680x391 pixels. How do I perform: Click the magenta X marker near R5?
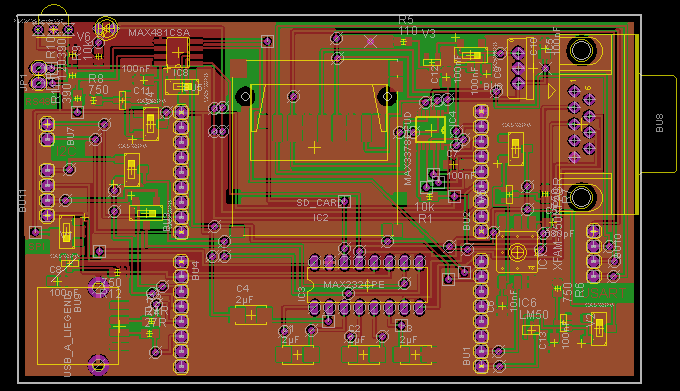(370, 41)
